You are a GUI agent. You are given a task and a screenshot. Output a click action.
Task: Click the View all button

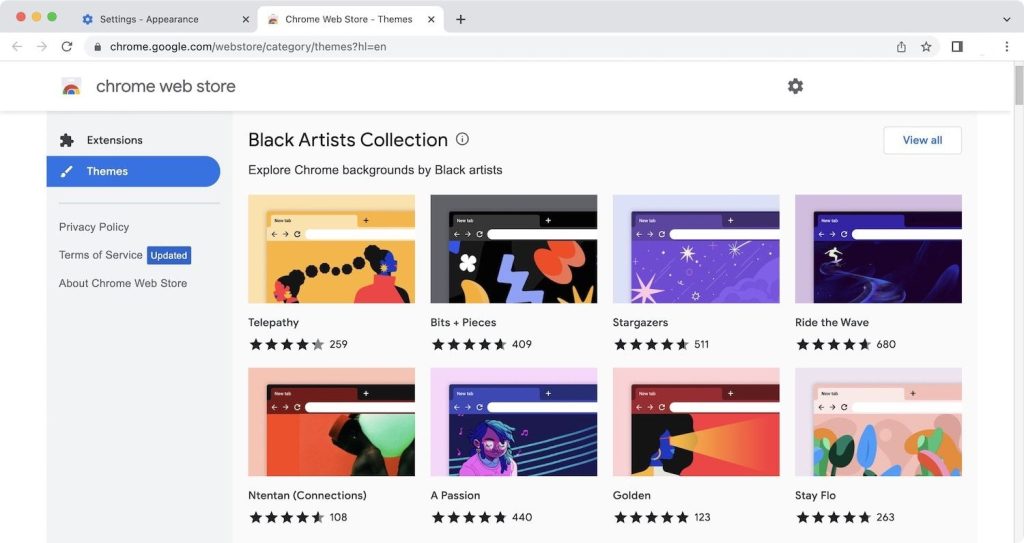pyautogui.click(x=922, y=140)
